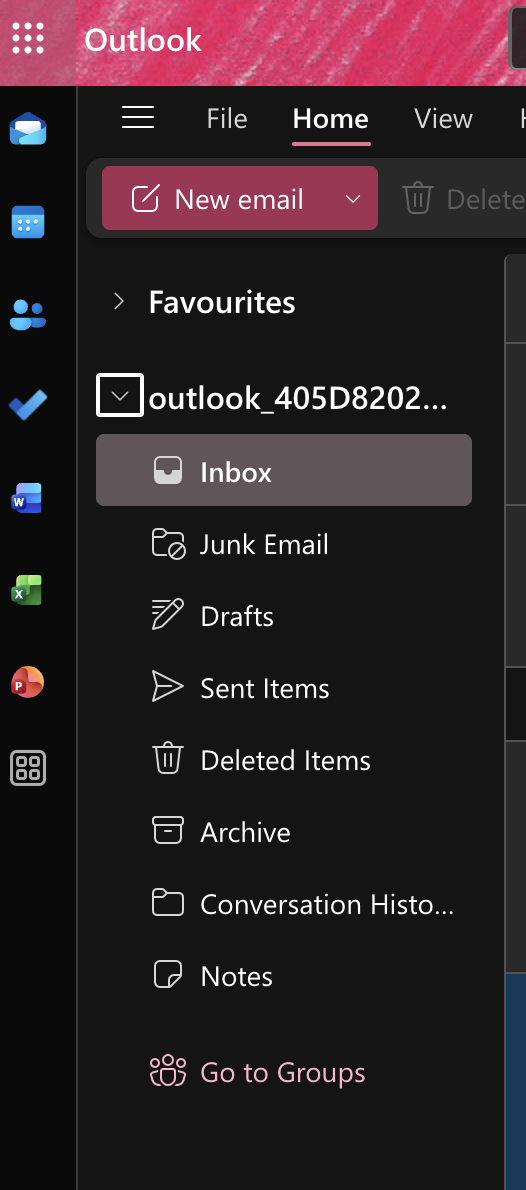
Task: Open the Mail app in sidebar
Action: coord(28,129)
